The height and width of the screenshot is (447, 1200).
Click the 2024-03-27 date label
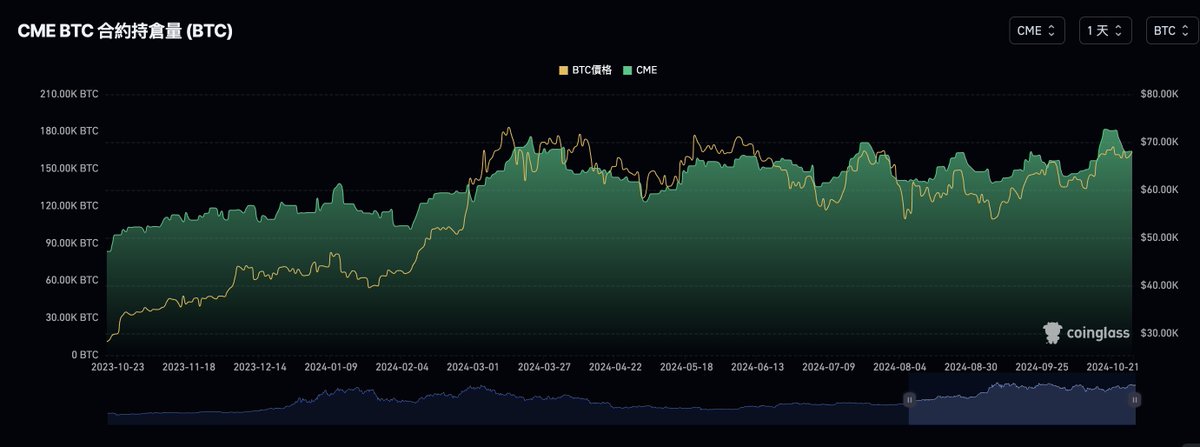(x=544, y=367)
